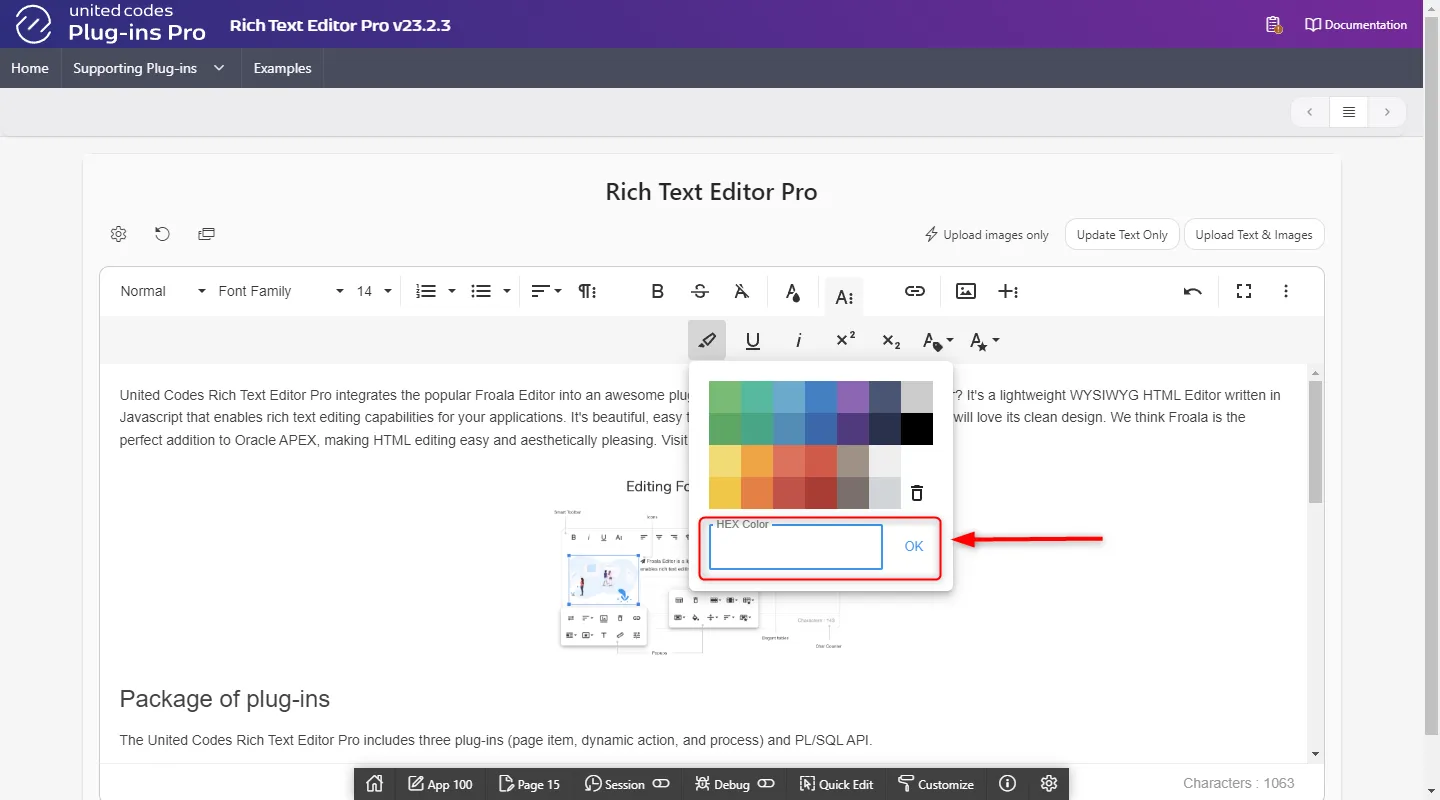Clear text formatting icon
Screen dimensions: 1440x800
(741, 291)
